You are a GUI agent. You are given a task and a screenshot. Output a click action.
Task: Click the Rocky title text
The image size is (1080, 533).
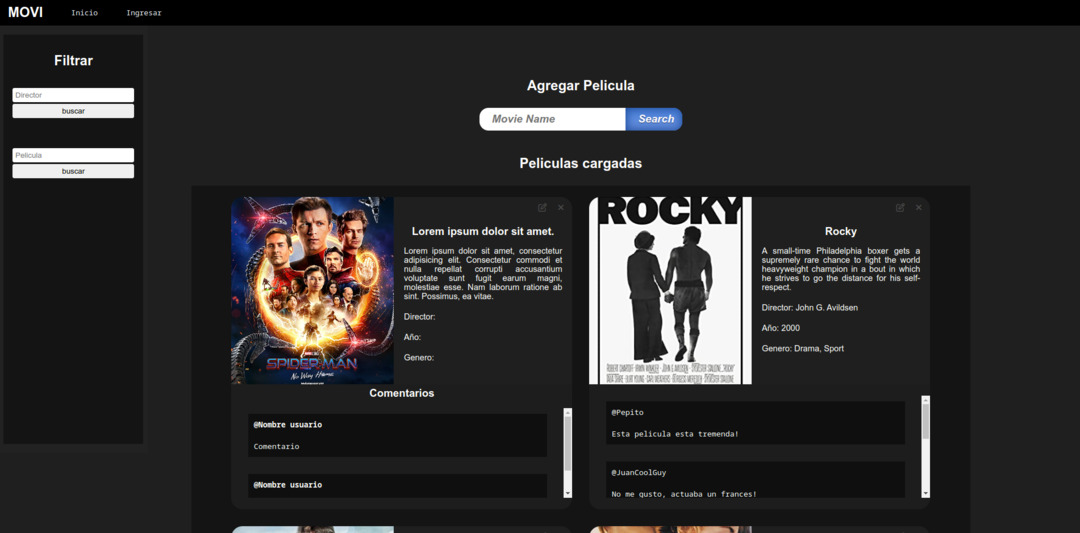coord(840,231)
